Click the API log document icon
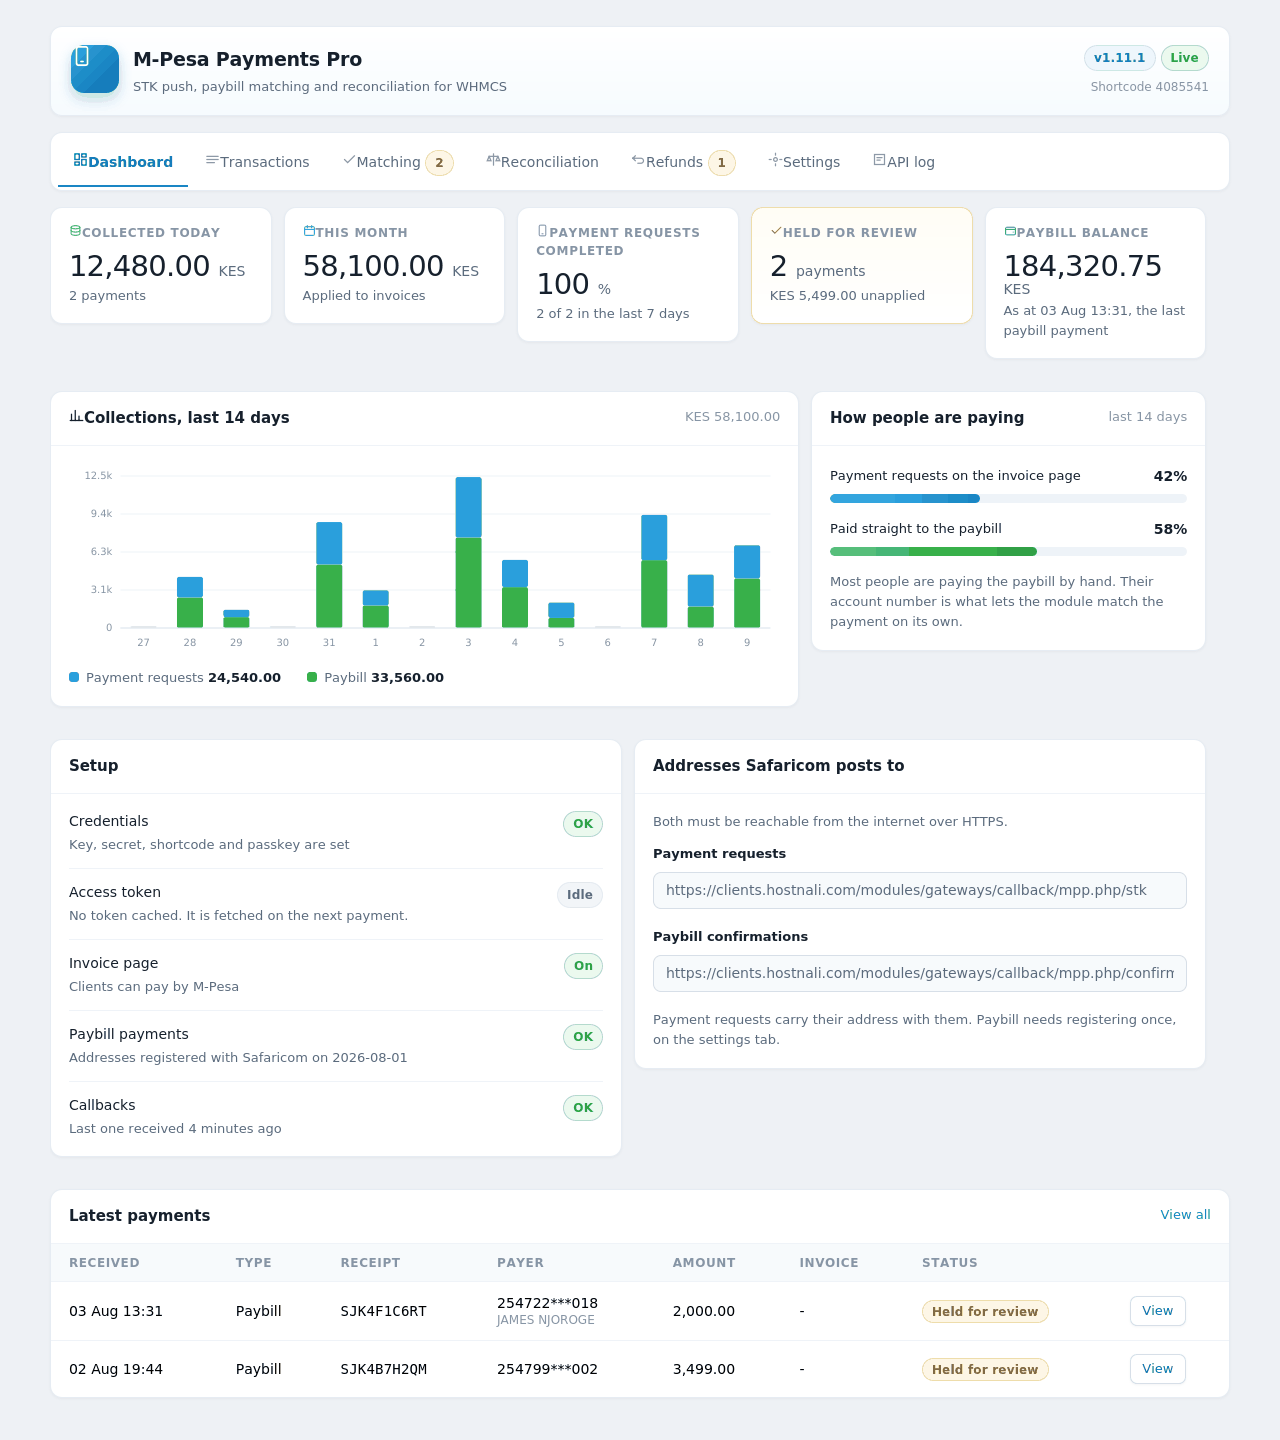 879,160
